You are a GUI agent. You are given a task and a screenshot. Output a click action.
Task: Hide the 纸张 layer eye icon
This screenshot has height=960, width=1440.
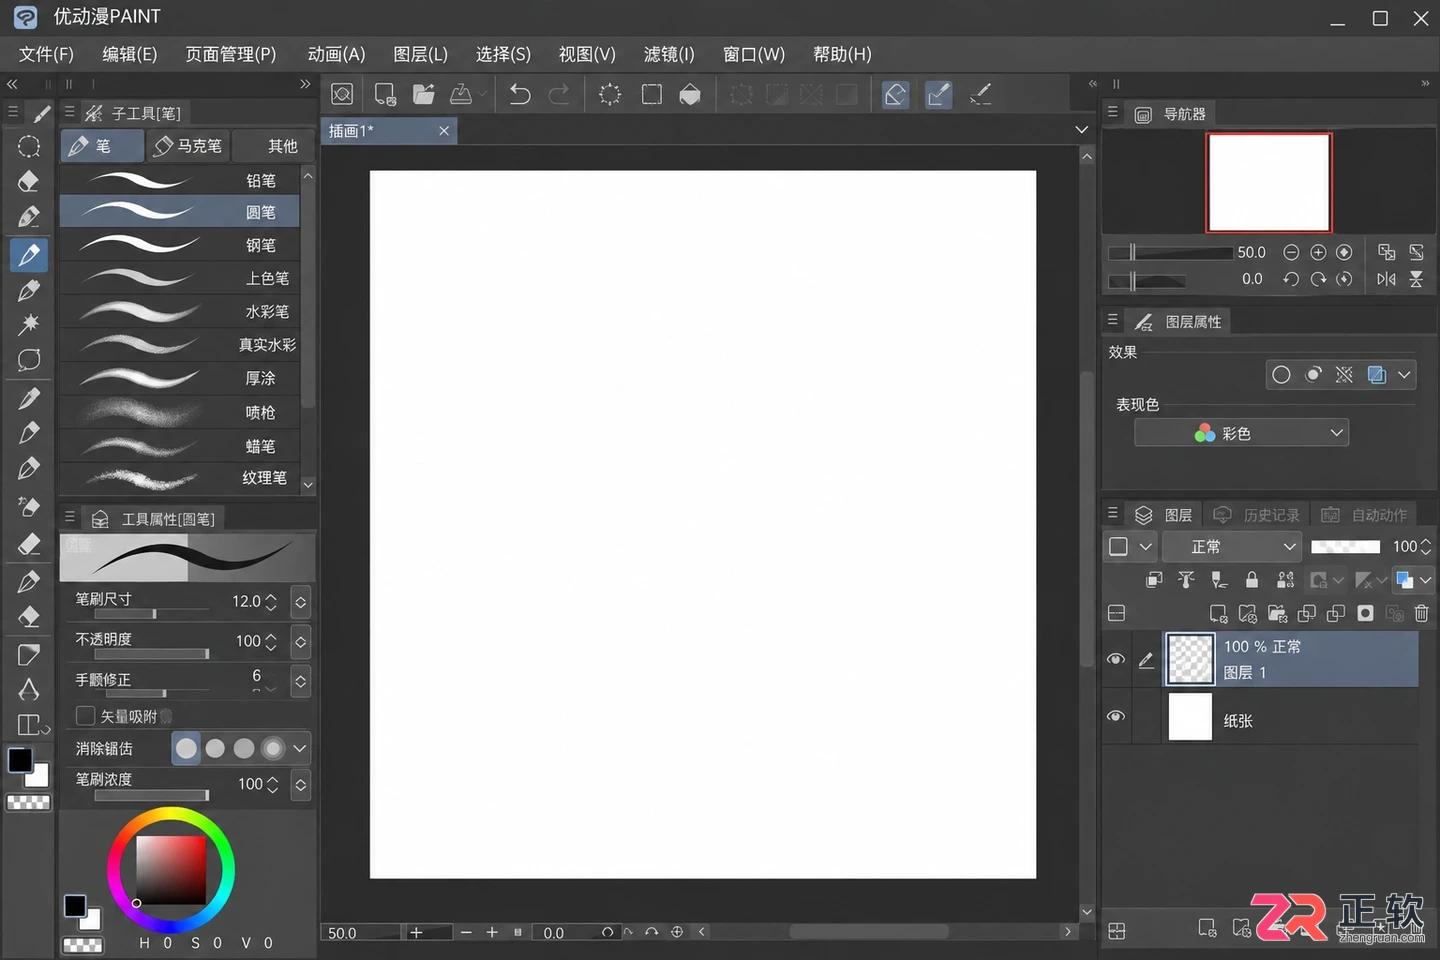pyautogui.click(x=1116, y=716)
